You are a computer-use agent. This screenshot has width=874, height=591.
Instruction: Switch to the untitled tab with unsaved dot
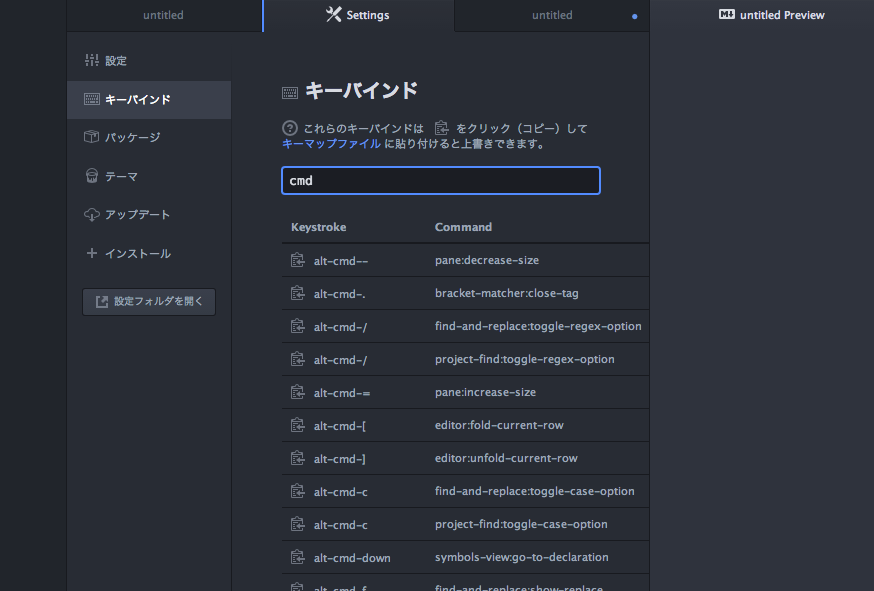pyautogui.click(x=552, y=15)
